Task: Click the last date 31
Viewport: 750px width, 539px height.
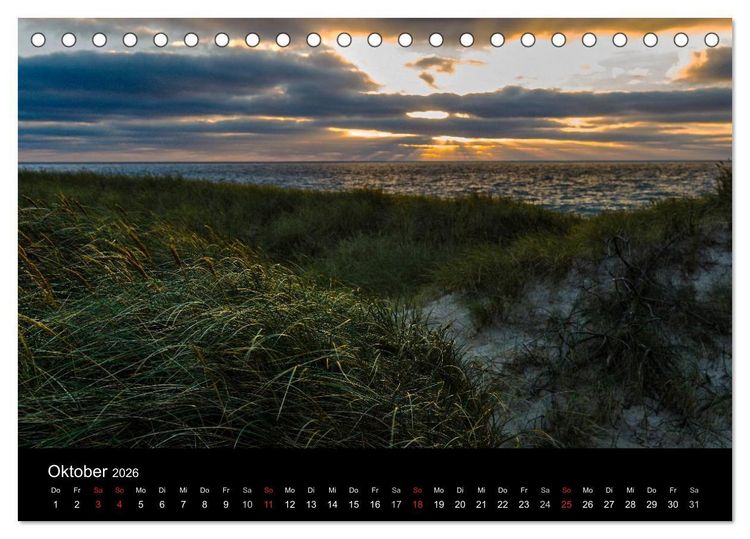Action: tap(694, 505)
